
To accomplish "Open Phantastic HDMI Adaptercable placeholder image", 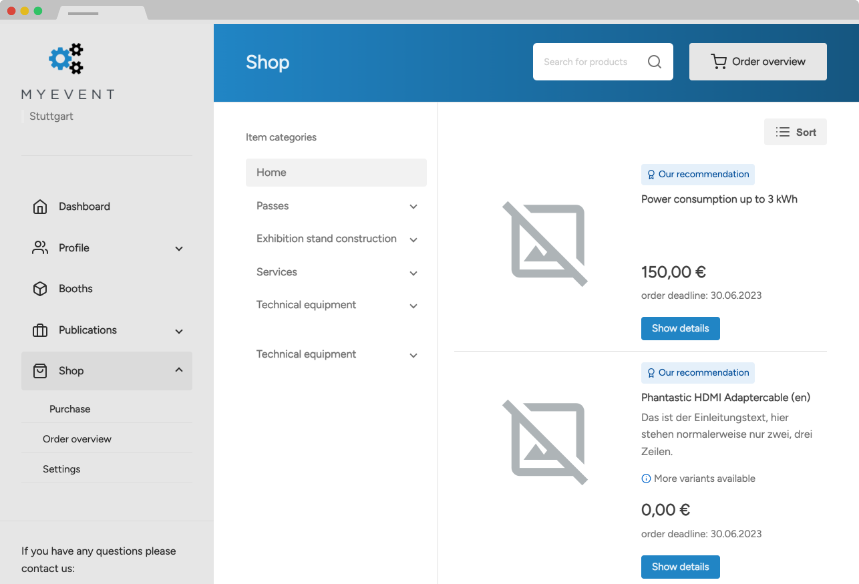I will [x=545, y=442].
